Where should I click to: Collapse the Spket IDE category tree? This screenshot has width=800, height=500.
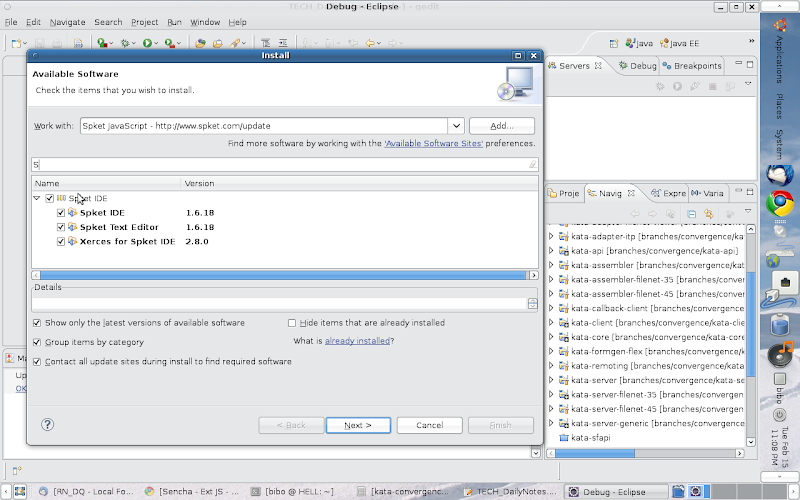pyautogui.click(x=37, y=198)
